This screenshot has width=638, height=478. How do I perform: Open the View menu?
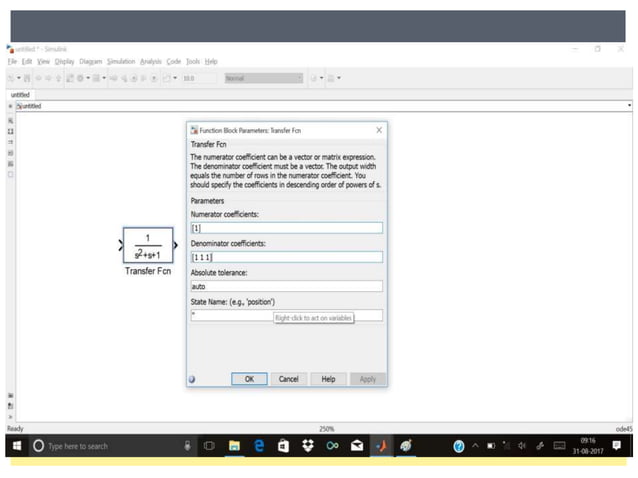[44, 61]
